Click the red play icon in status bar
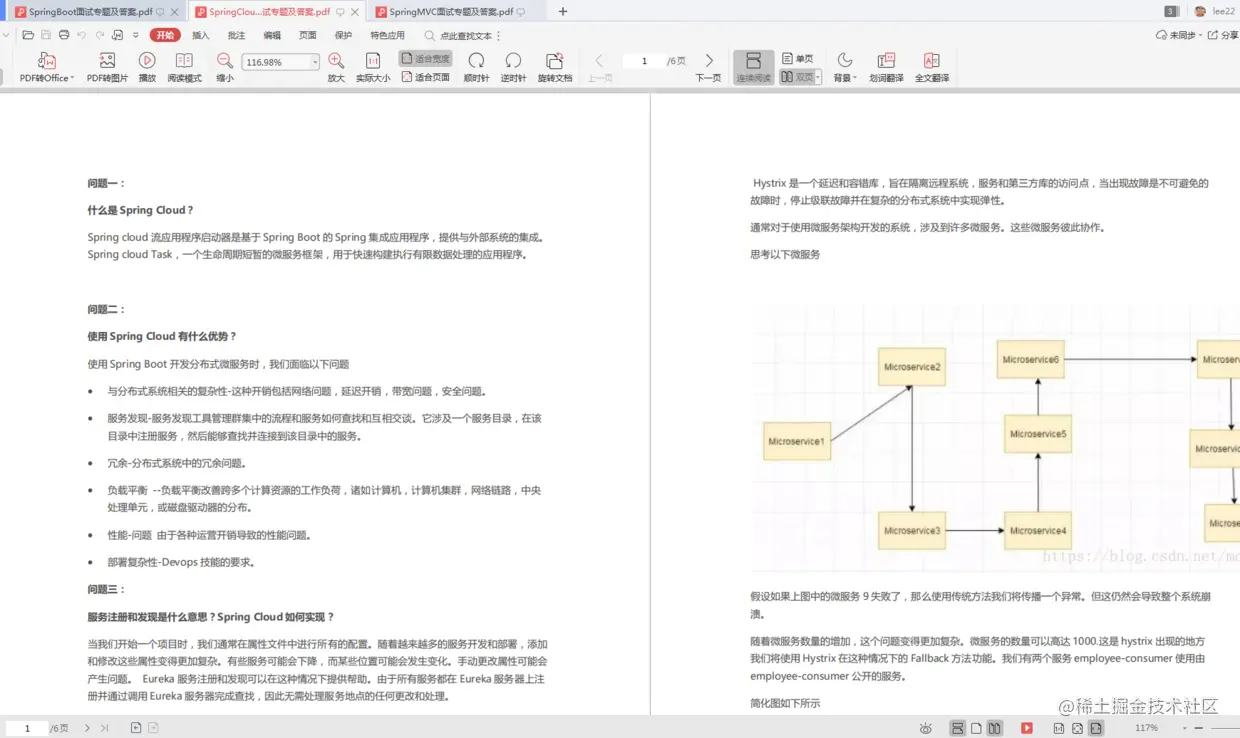 click(x=1026, y=728)
